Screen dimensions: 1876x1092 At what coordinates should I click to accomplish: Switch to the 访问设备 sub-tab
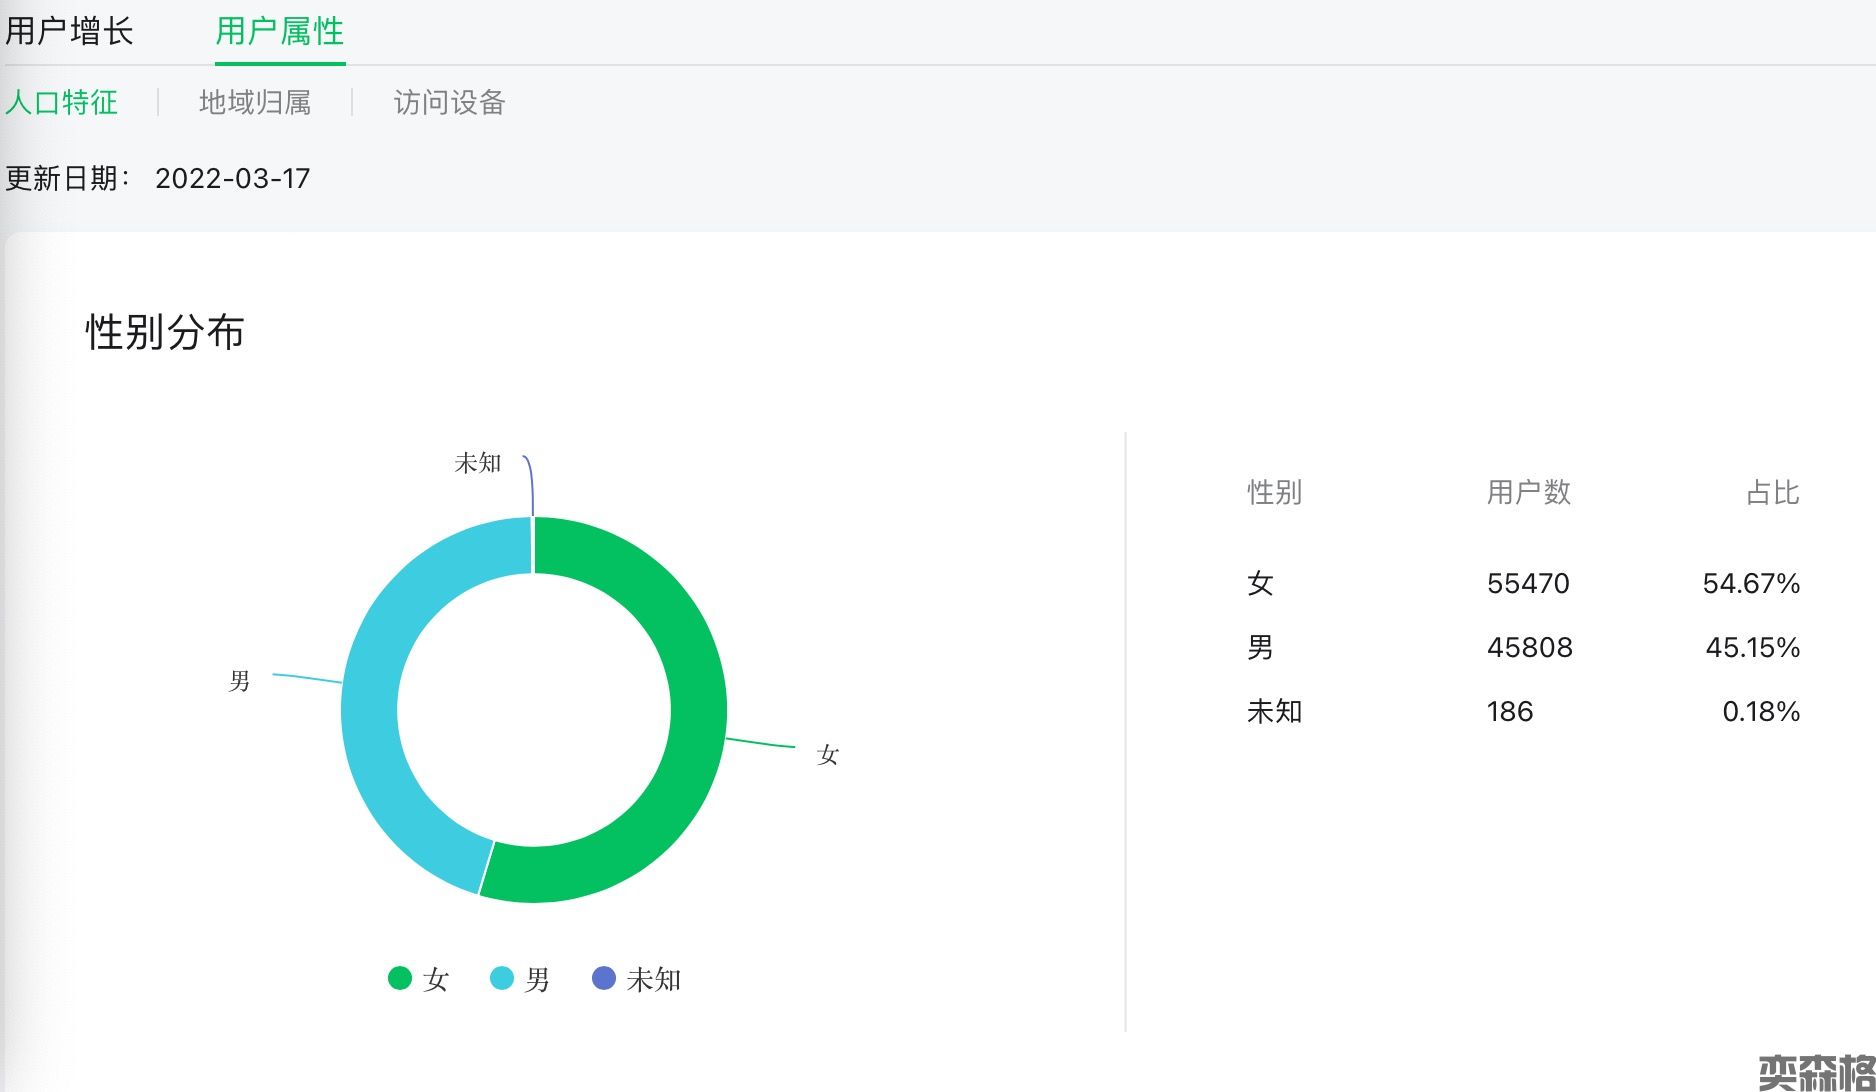pos(449,102)
